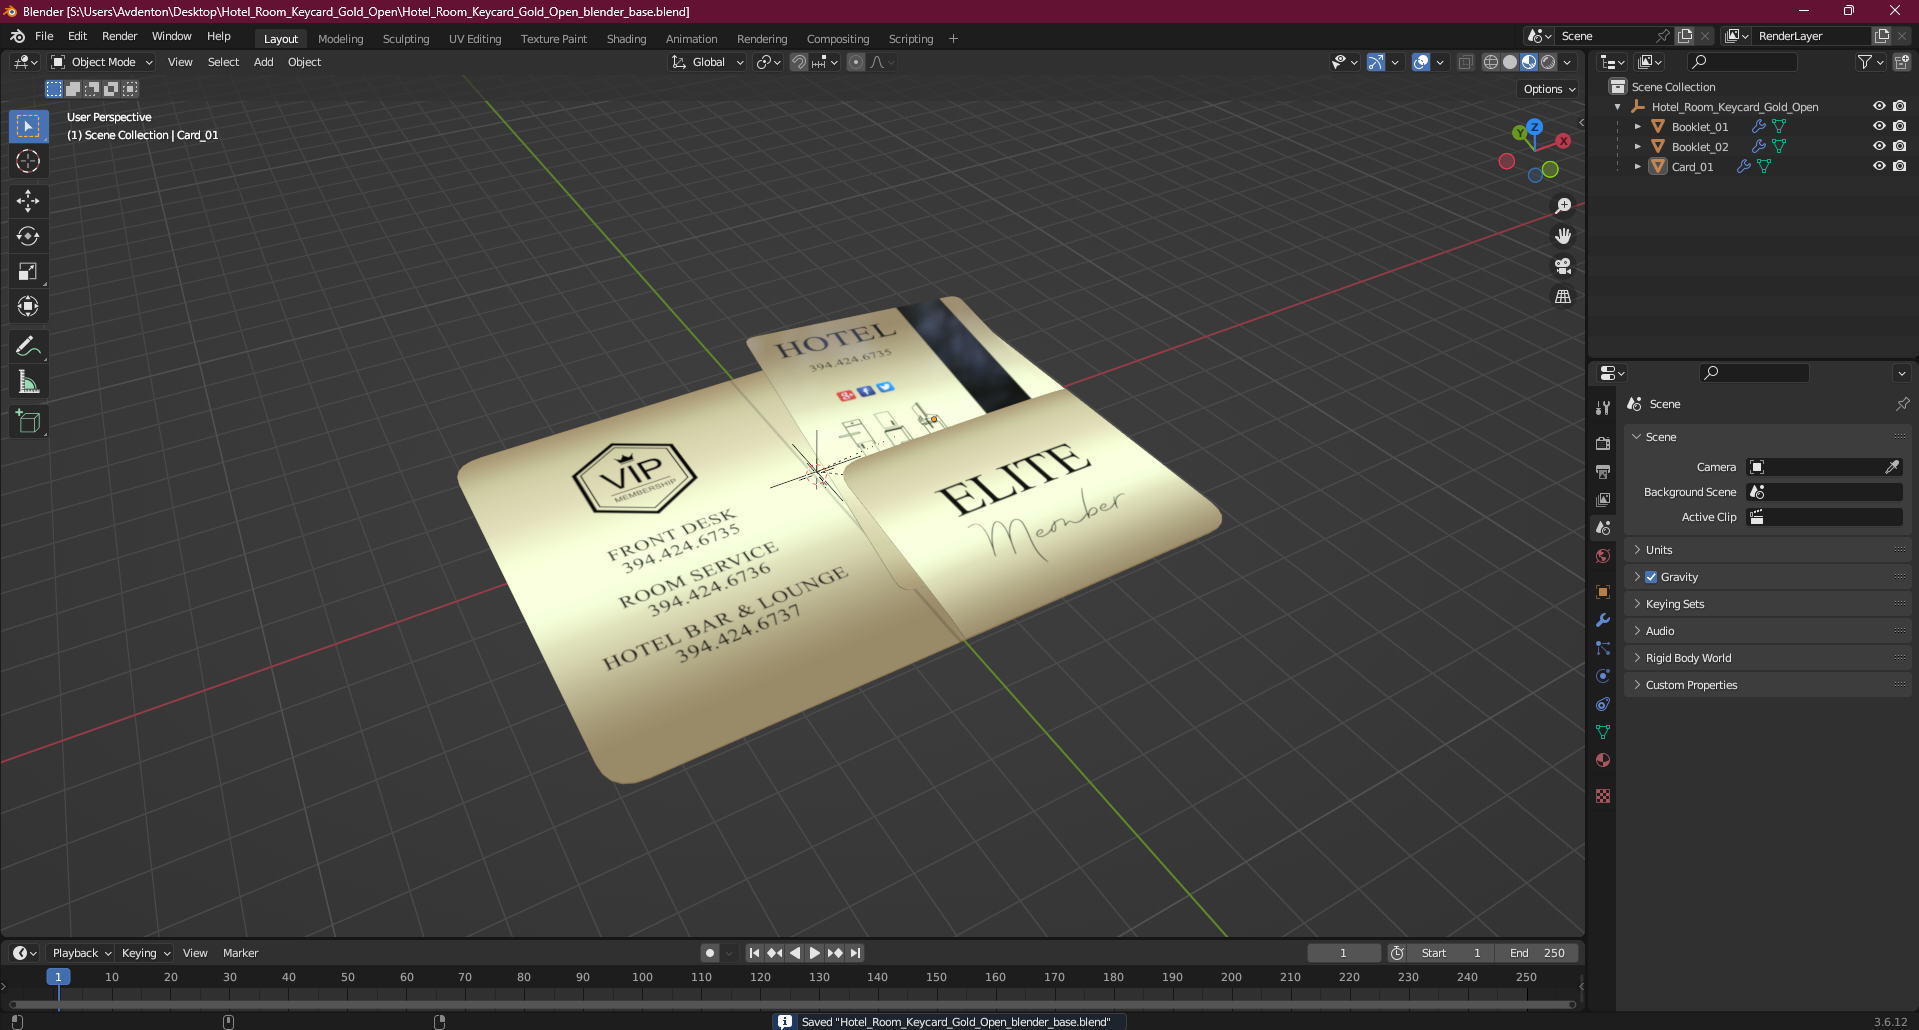1919x1030 pixels.
Task: Open Physics properties tab
Action: [x=1603, y=676]
